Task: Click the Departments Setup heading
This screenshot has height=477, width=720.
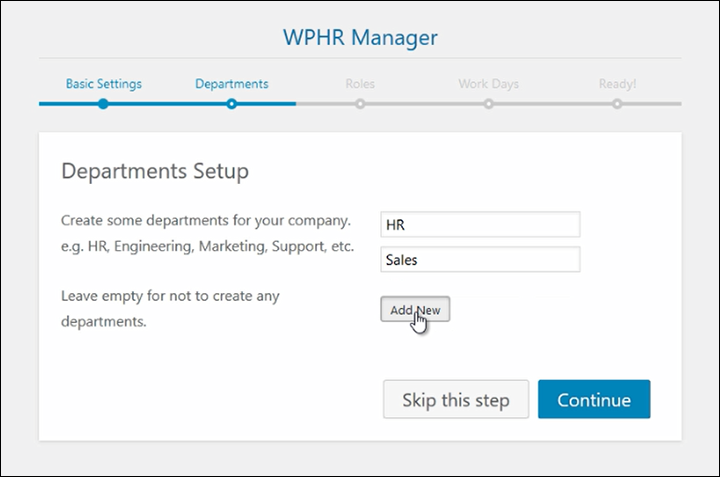Action: pyautogui.click(x=155, y=171)
